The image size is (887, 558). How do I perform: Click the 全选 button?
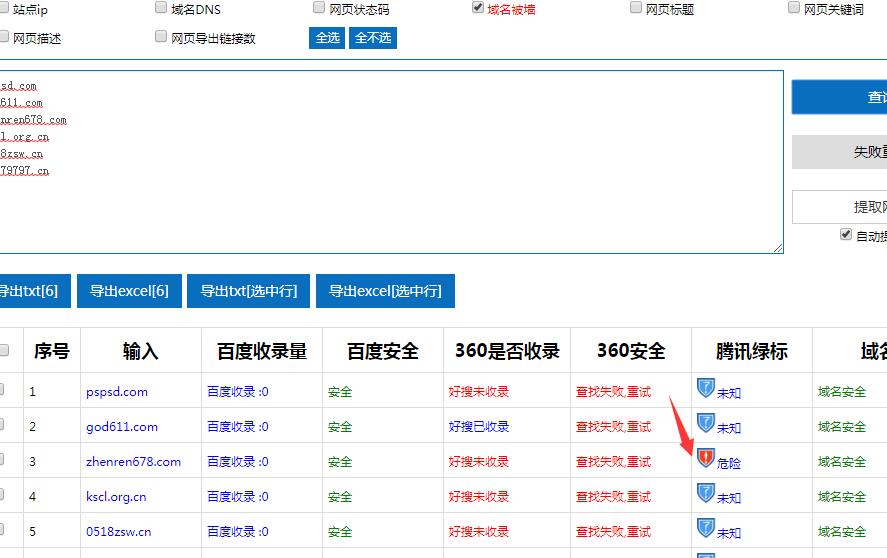coord(327,38)
